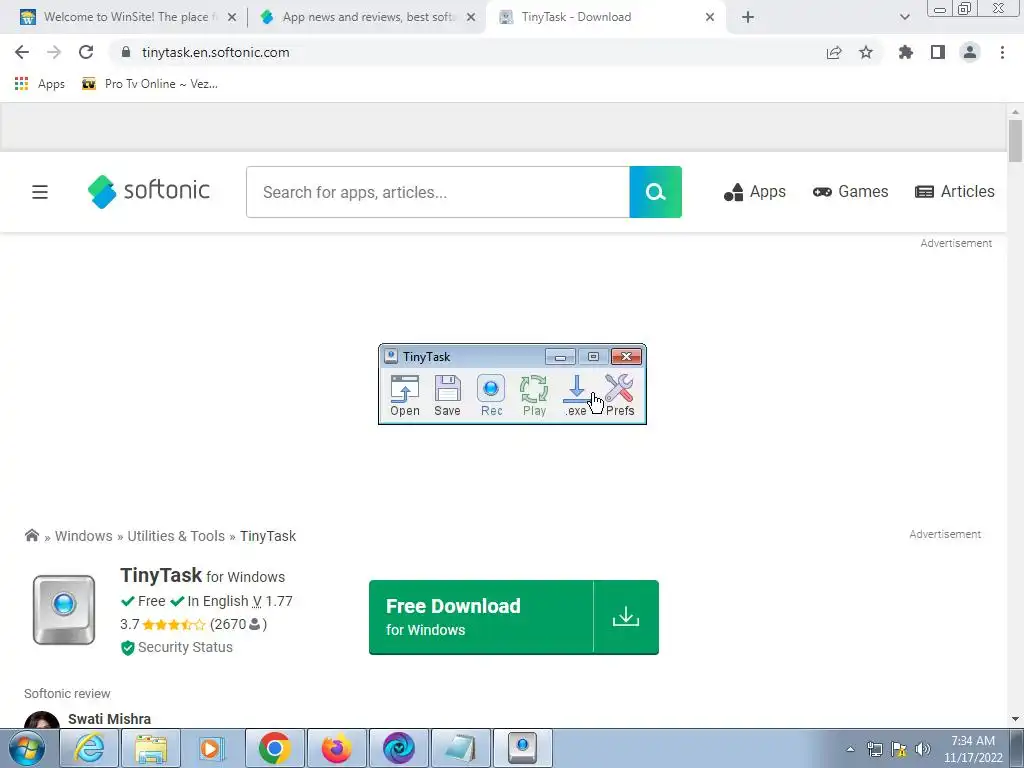Click the TinyTask taskbar icon
1024x768 pixels.
[522, 748]
